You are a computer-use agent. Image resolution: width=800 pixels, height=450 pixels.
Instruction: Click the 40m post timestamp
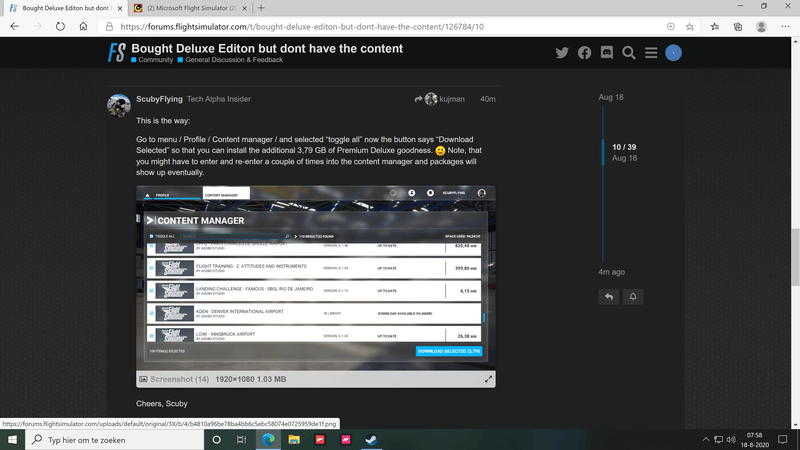coord(488,99)
